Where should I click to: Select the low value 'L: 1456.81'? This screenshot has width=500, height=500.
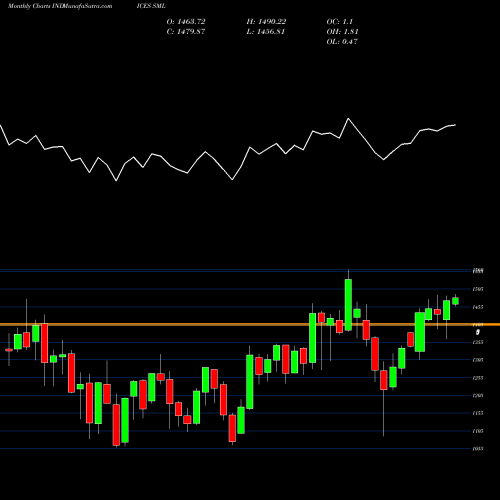(x=266, y=32)
